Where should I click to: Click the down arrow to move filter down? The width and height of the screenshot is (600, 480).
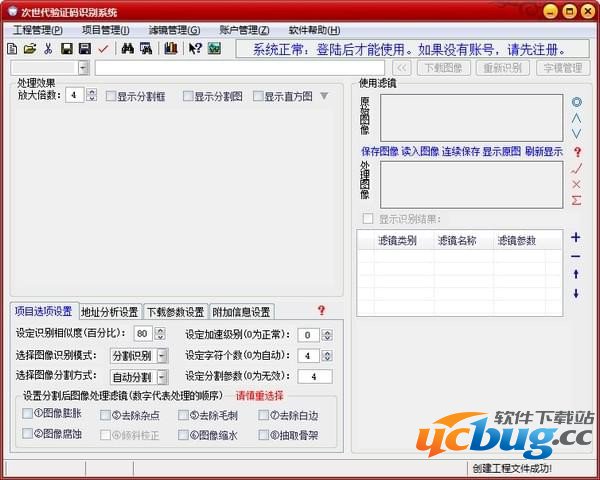point(576,294)
